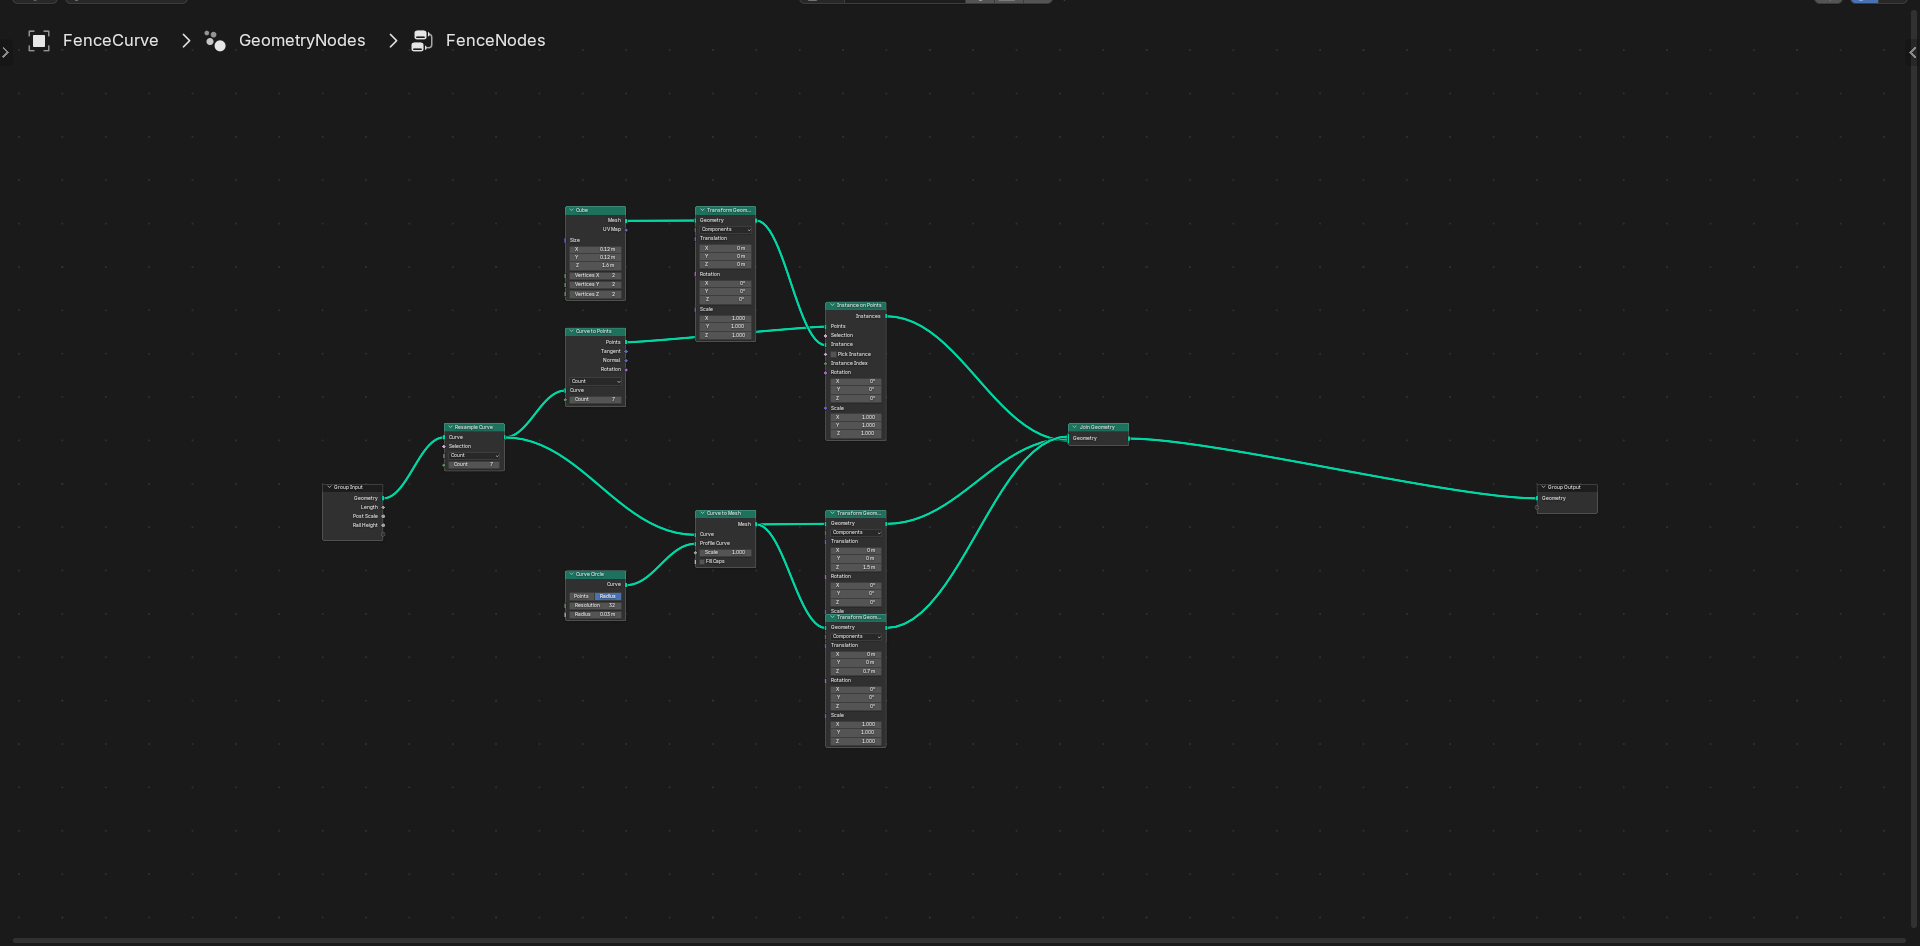Click Count 7 field in Curve to Points
Screen dimensions: 1920x946
[596, 399]
